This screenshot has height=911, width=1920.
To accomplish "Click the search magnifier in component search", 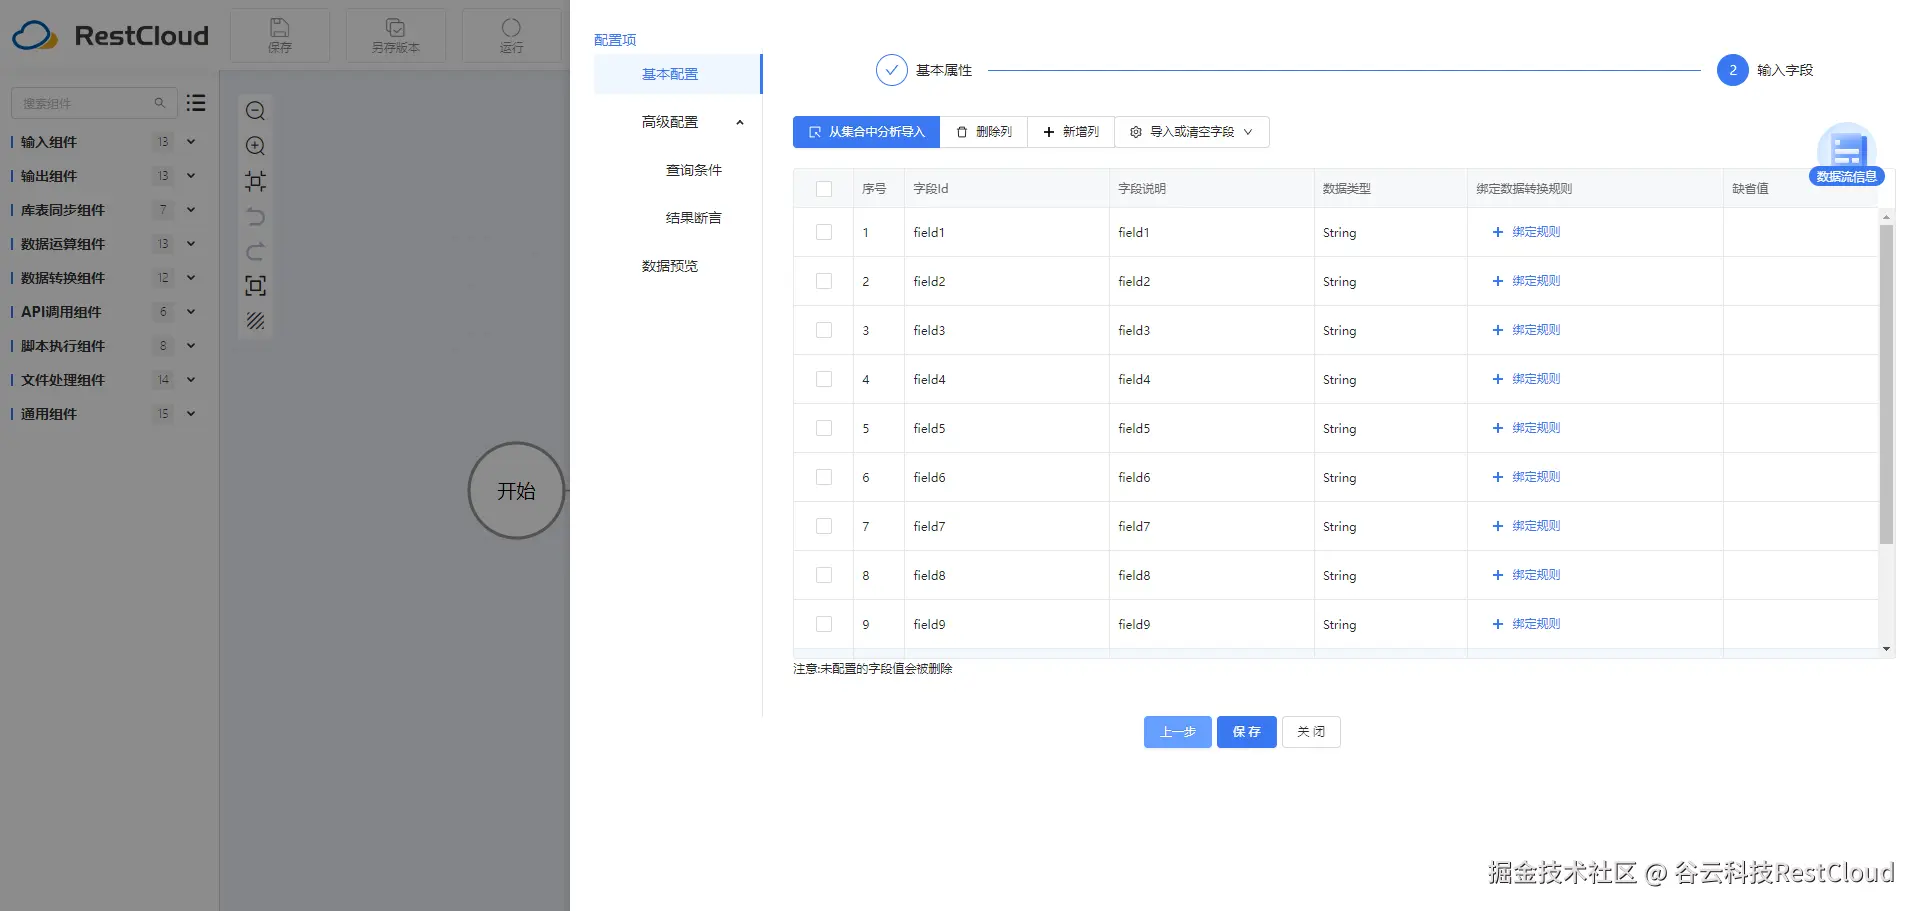I will 159,103.
